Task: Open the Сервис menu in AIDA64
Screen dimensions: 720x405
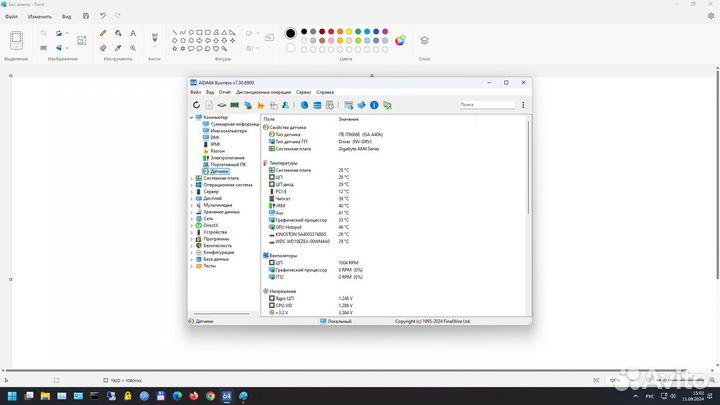Action: tap(304, 92)
